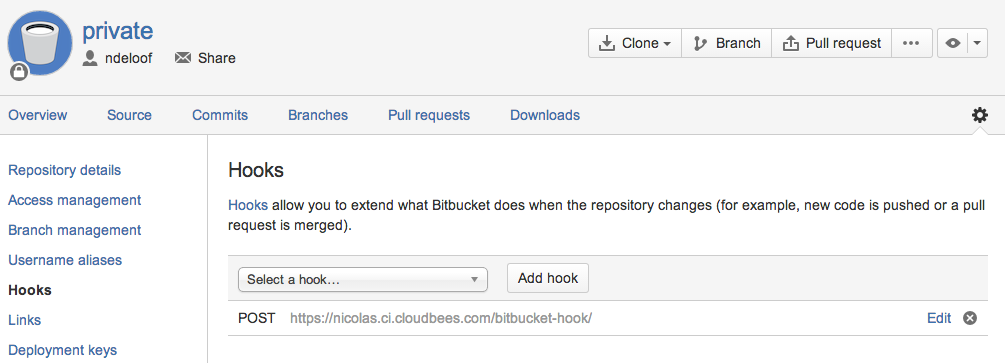Edit the cloudbees POST hook
Screen dimensions: 1005x363
pyautogui.click(x=939, y=318)
